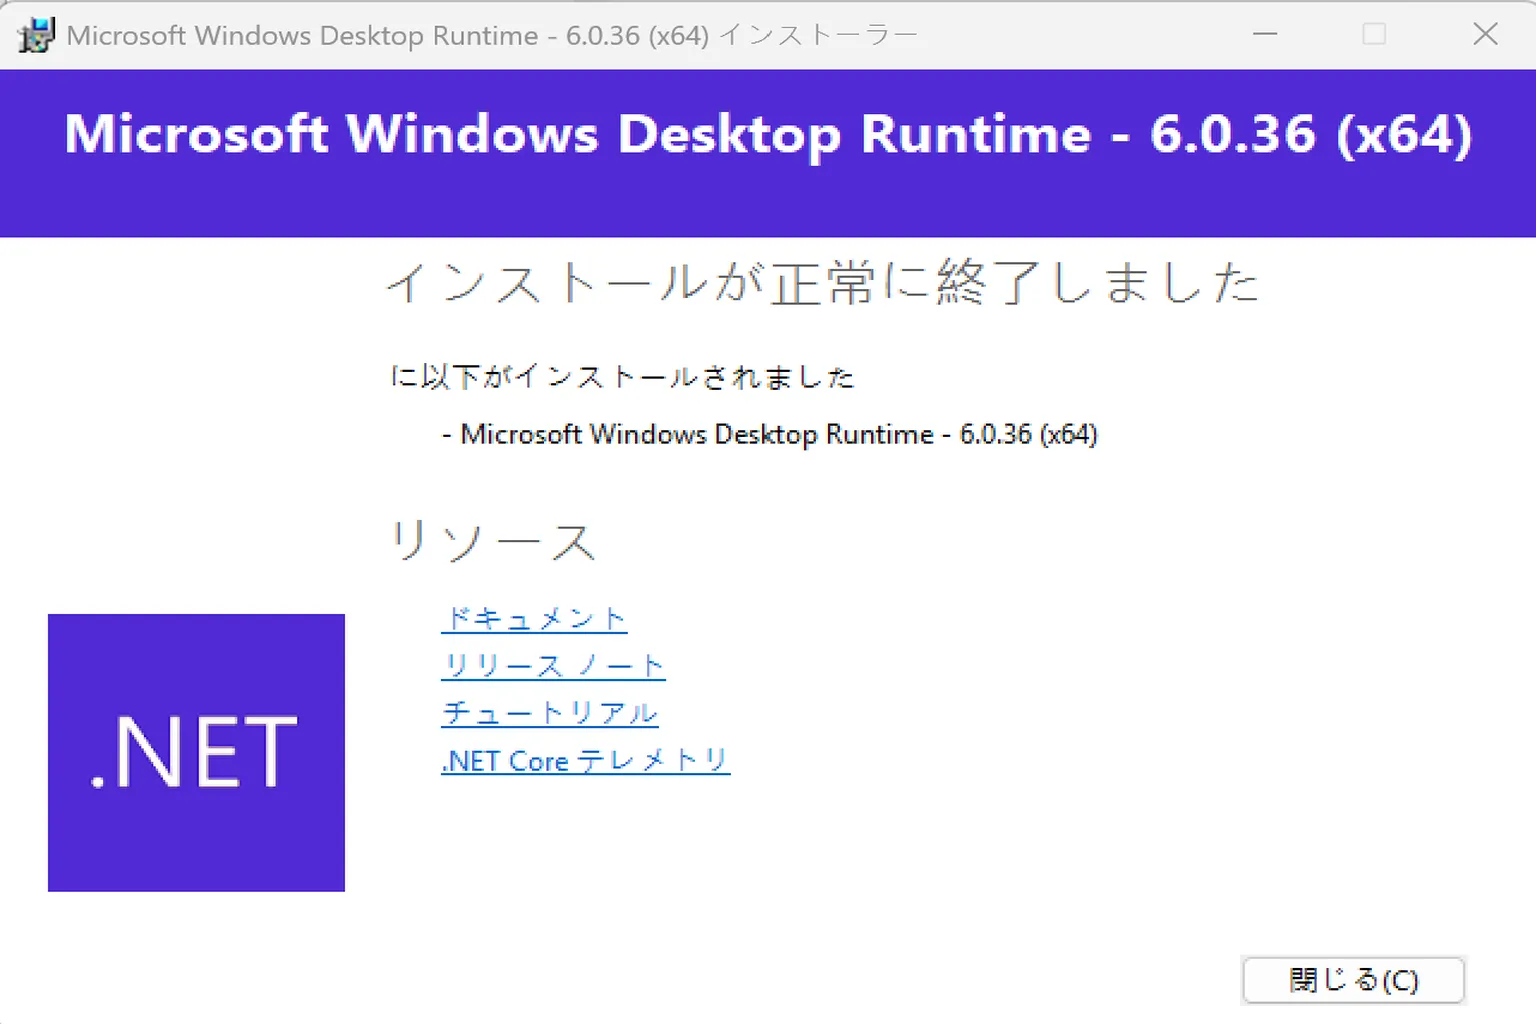1536x1024 pixels.
Task: Click the installed item 'Microsoft Windows Desktop Runtime - 6.0.36 (x64)' line
Action: pyautogui.click(x=769, y=434)
